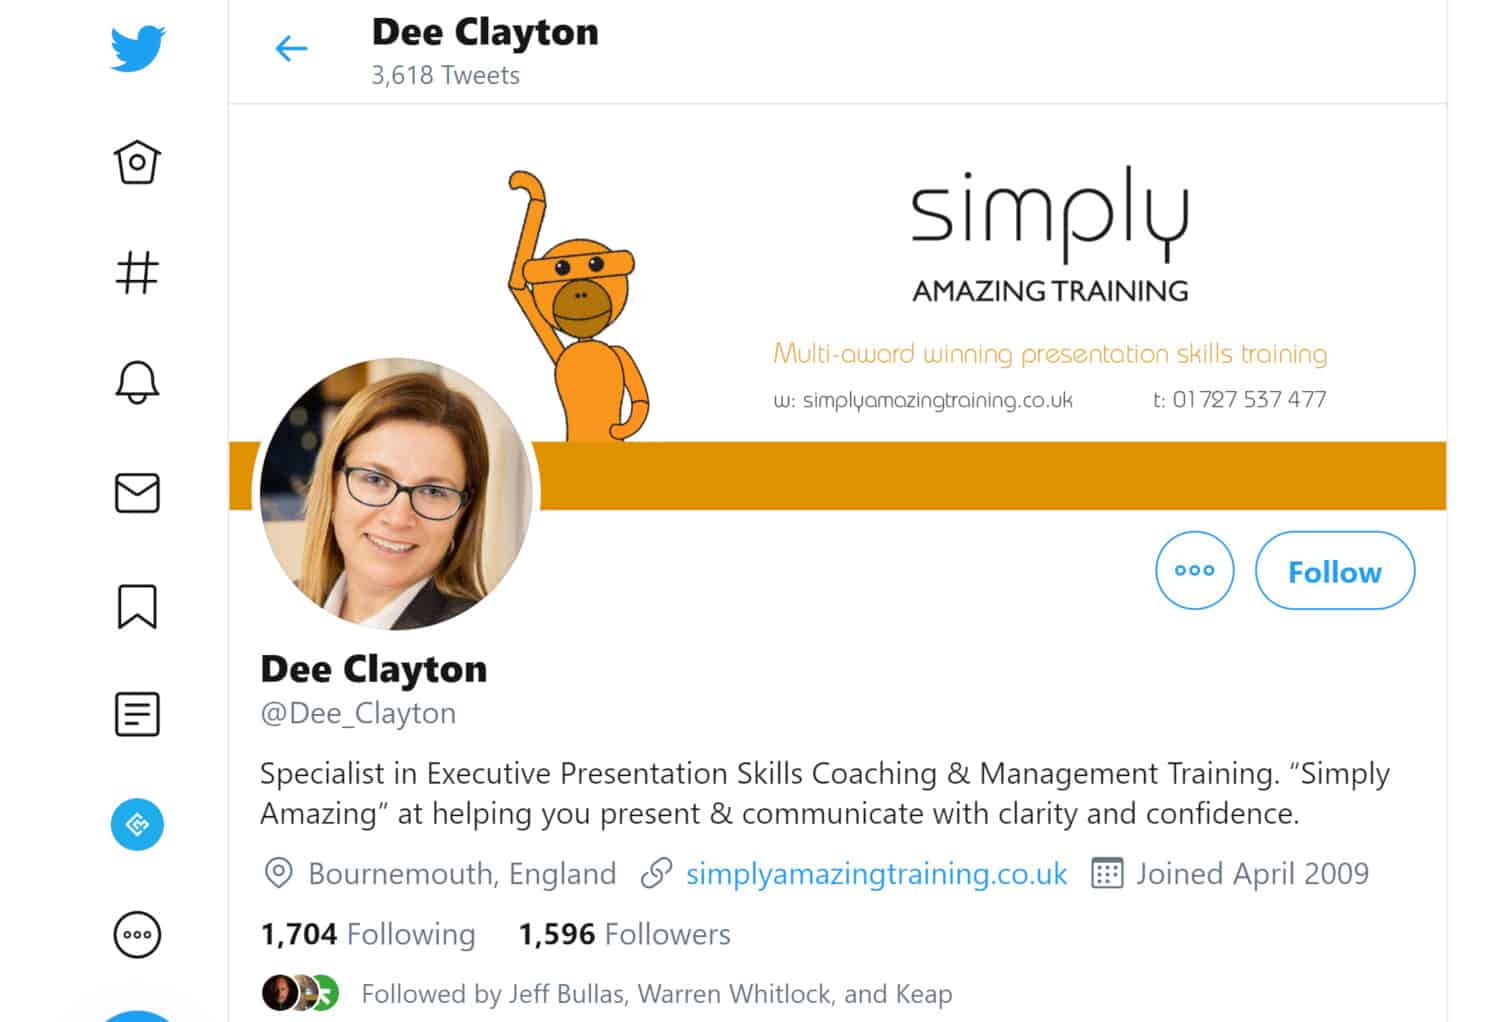View the 1,596 Followers list
The height and width of the screenshot is (1022, 1500).
pyautogui.click(x=624, y=934)
